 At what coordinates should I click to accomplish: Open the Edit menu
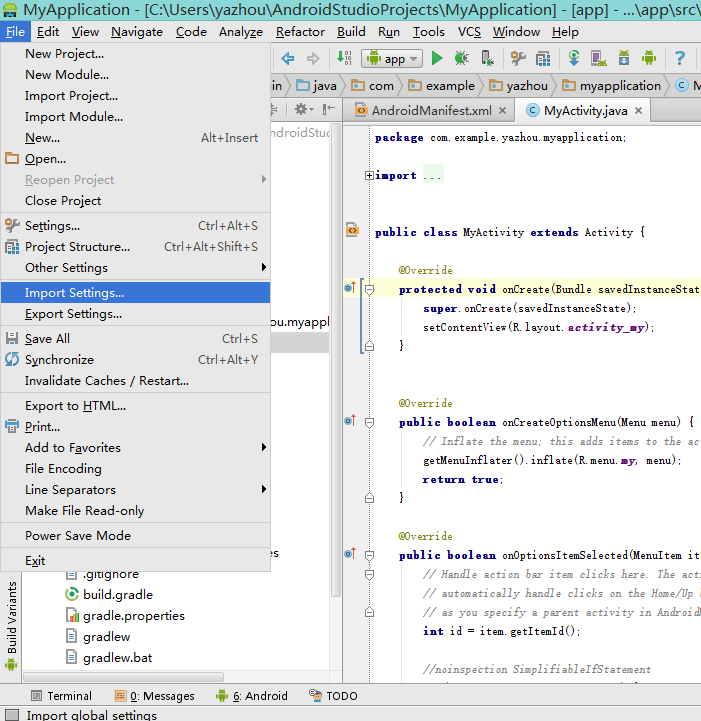[48, 32]
